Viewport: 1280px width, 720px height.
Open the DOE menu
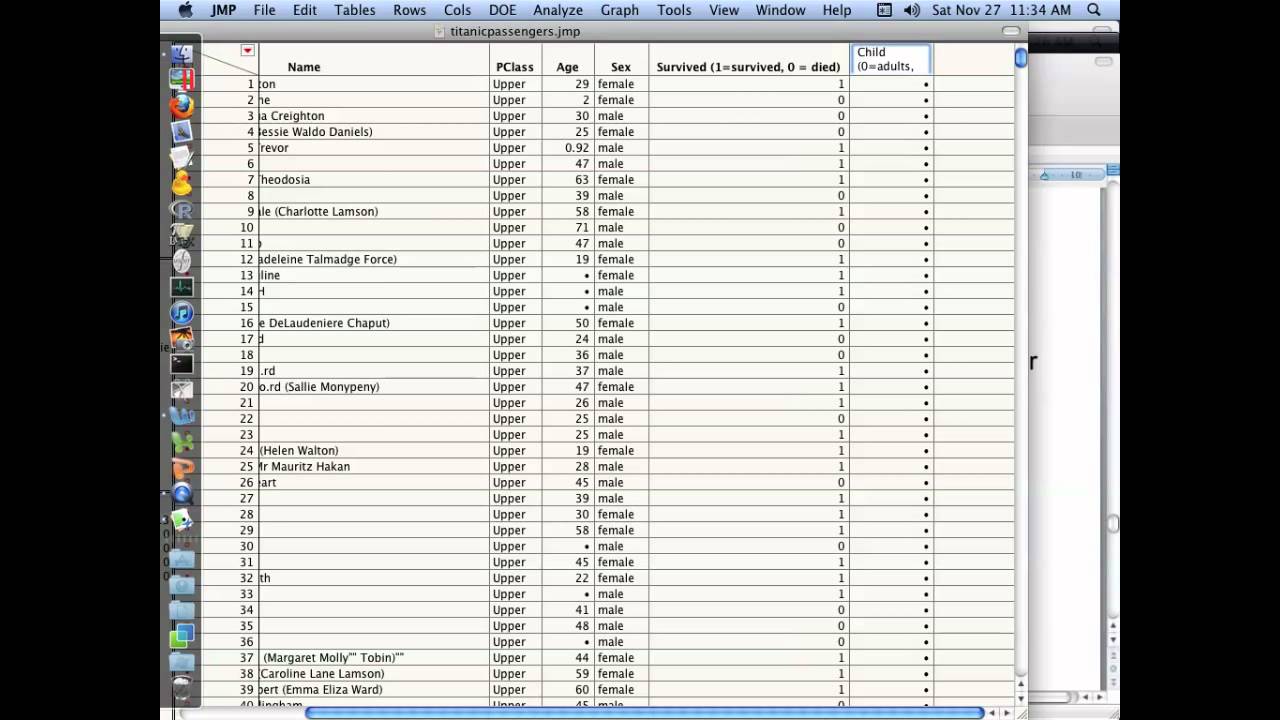coord(503,10)
